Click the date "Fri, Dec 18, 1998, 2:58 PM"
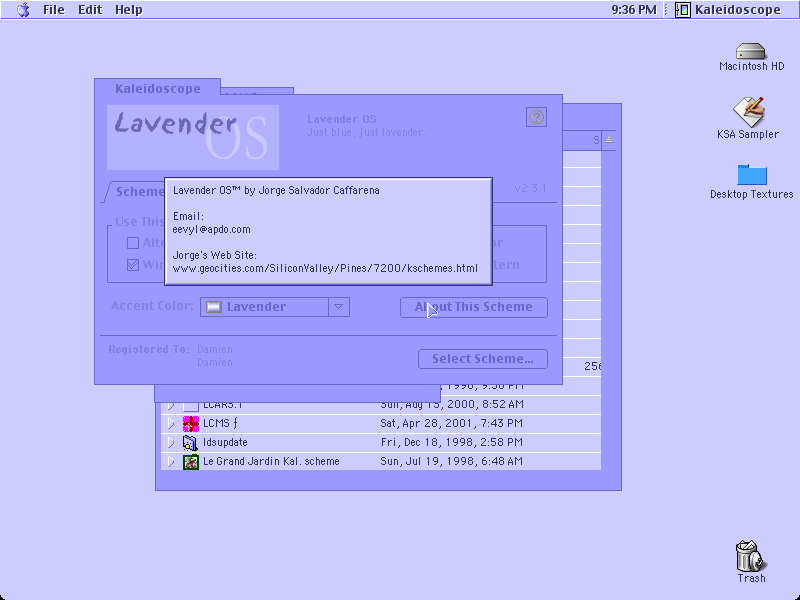 tap(452, 442)
